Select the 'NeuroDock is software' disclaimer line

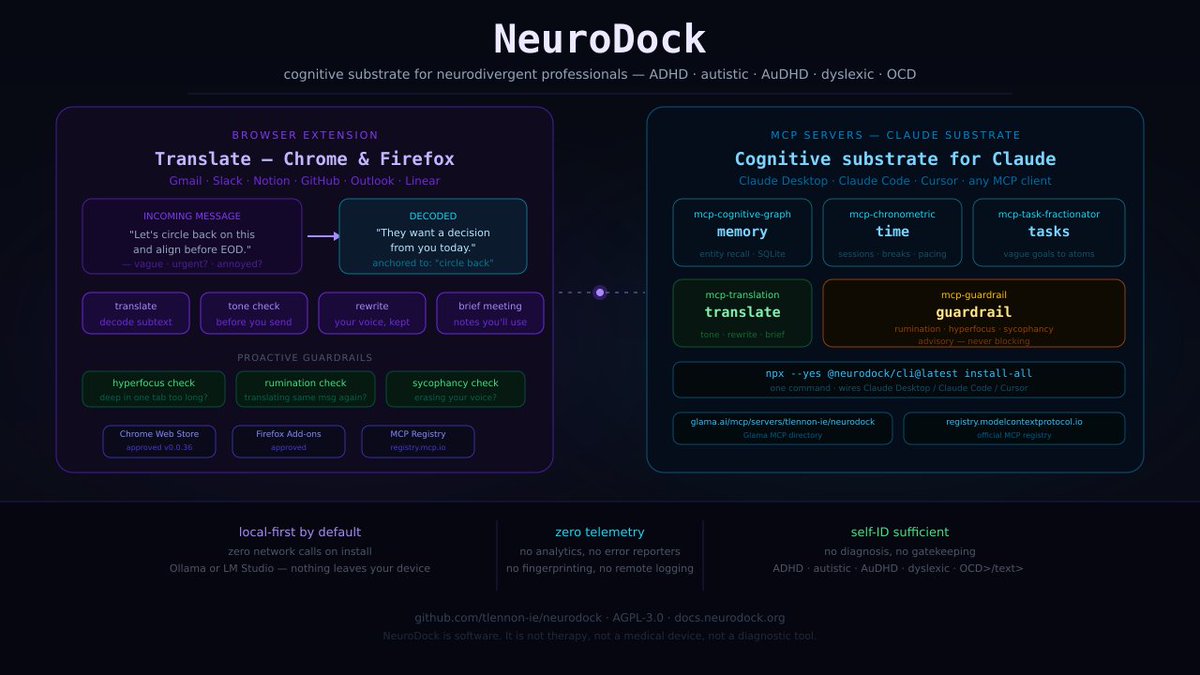pos(600,636)
